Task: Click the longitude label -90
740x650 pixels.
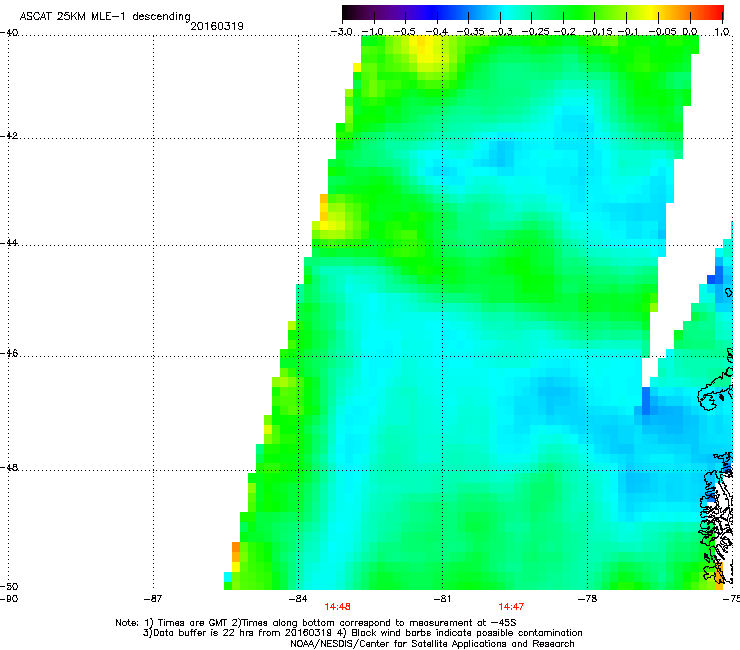Action: pos(9,599)
